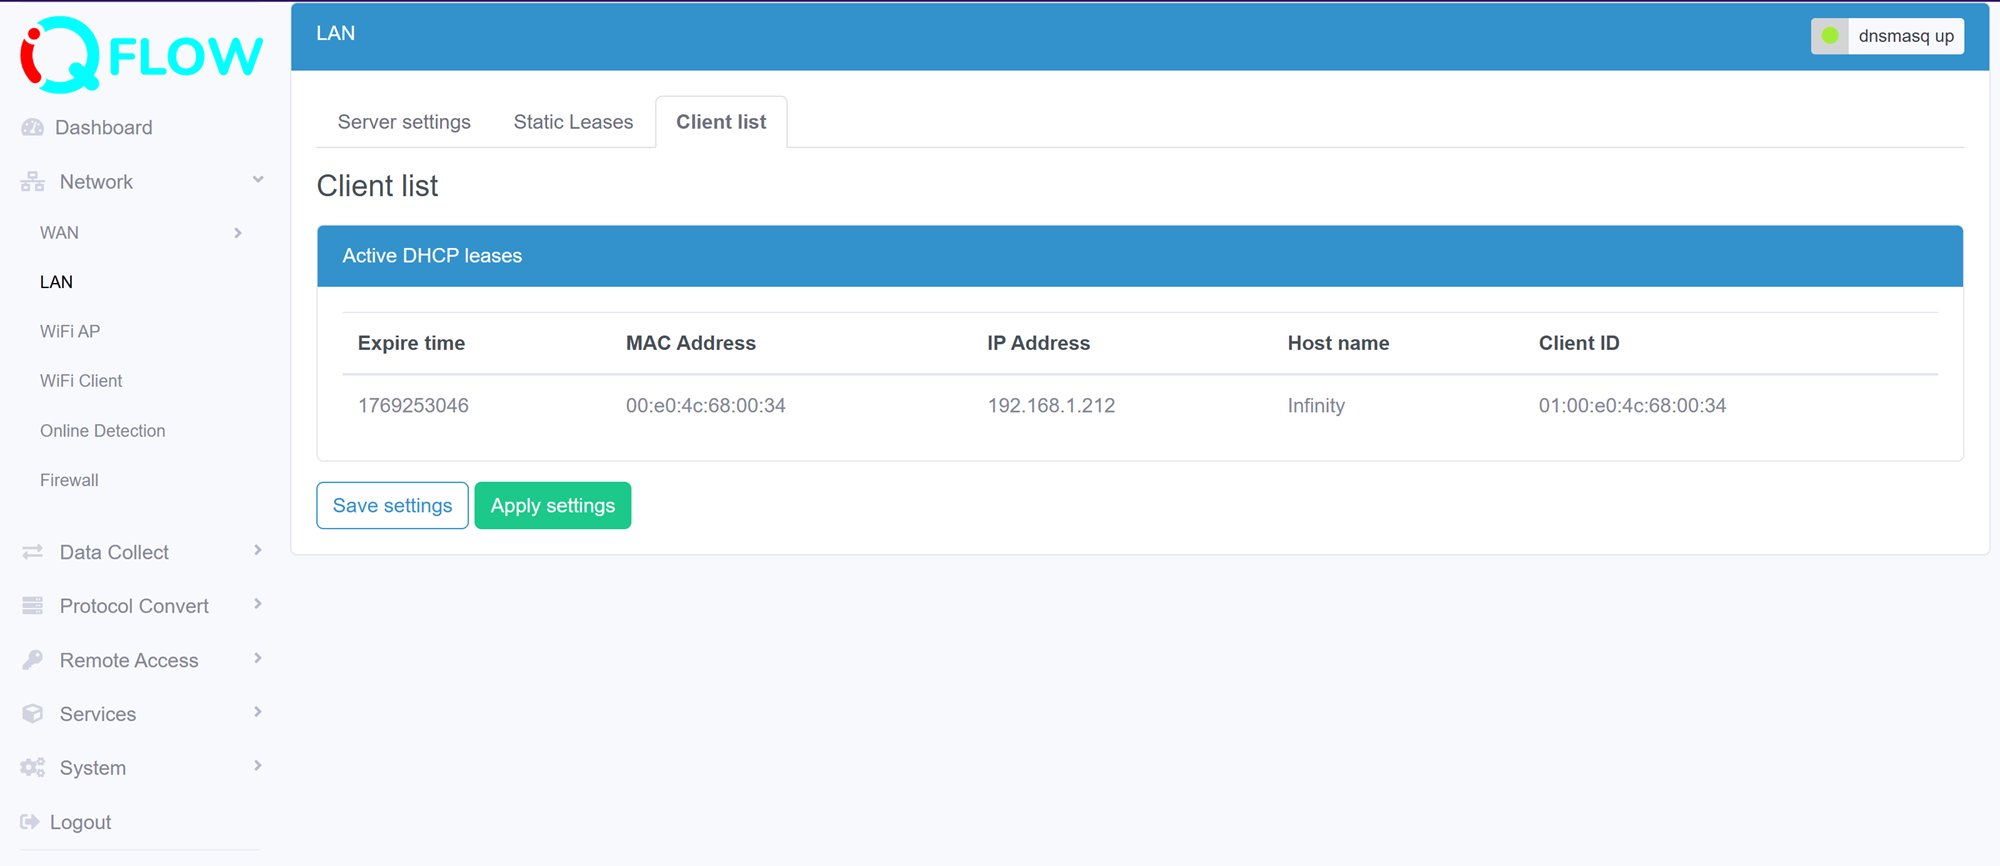Go to Online Detection
The image size is (2000, 866).
102,431
